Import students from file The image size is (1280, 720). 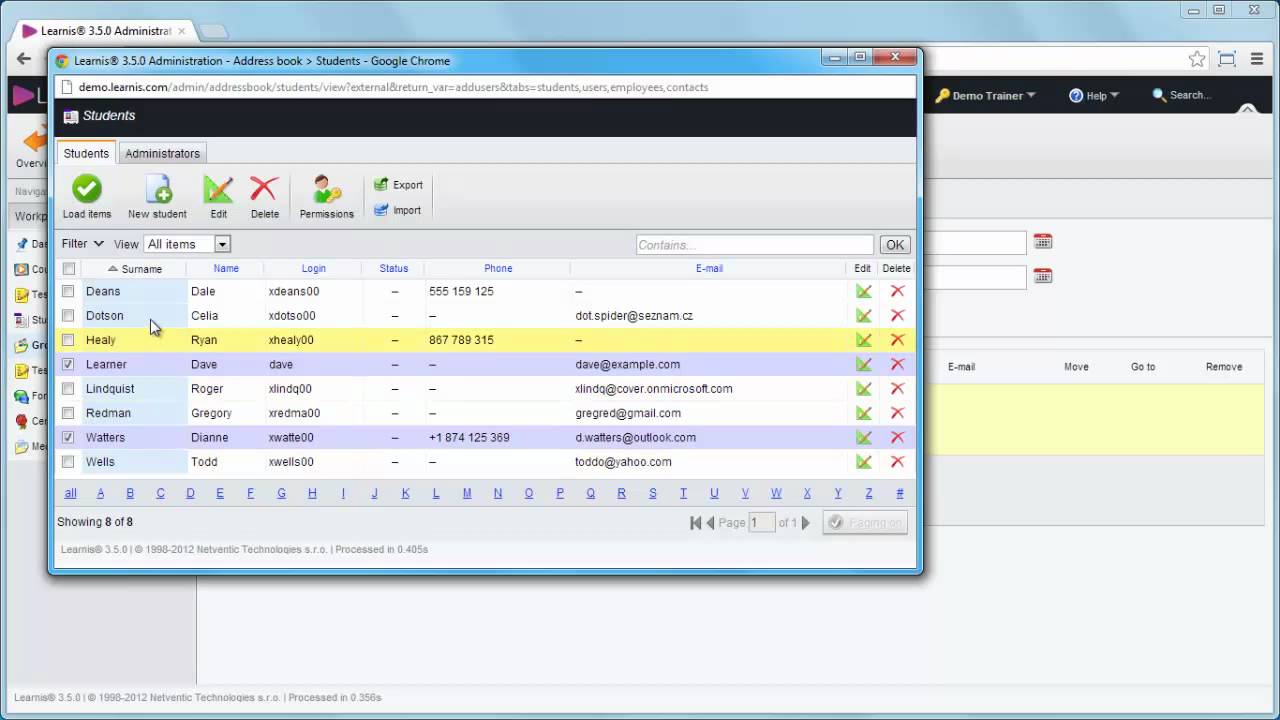397,210
